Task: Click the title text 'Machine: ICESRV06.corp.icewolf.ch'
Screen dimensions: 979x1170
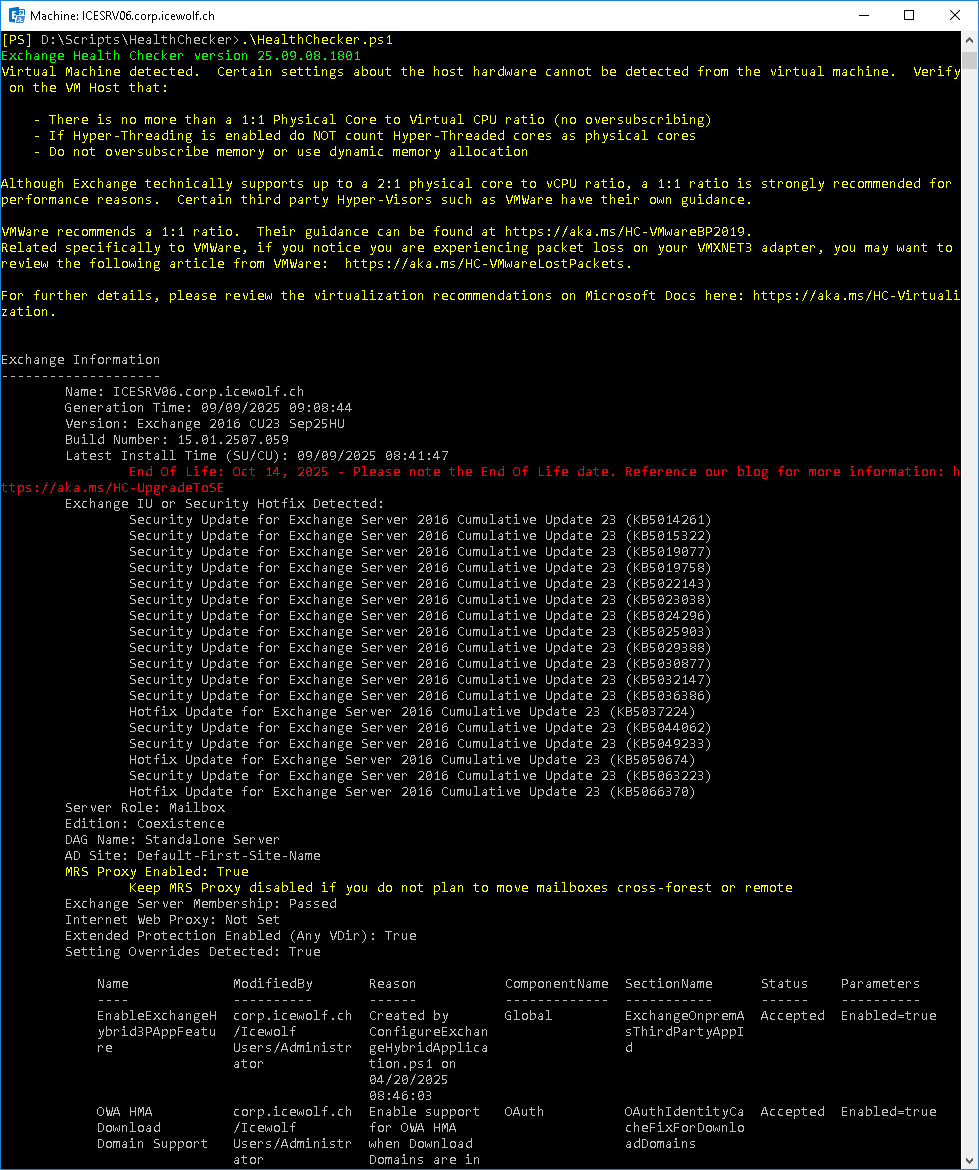Action: coord(122,16)
